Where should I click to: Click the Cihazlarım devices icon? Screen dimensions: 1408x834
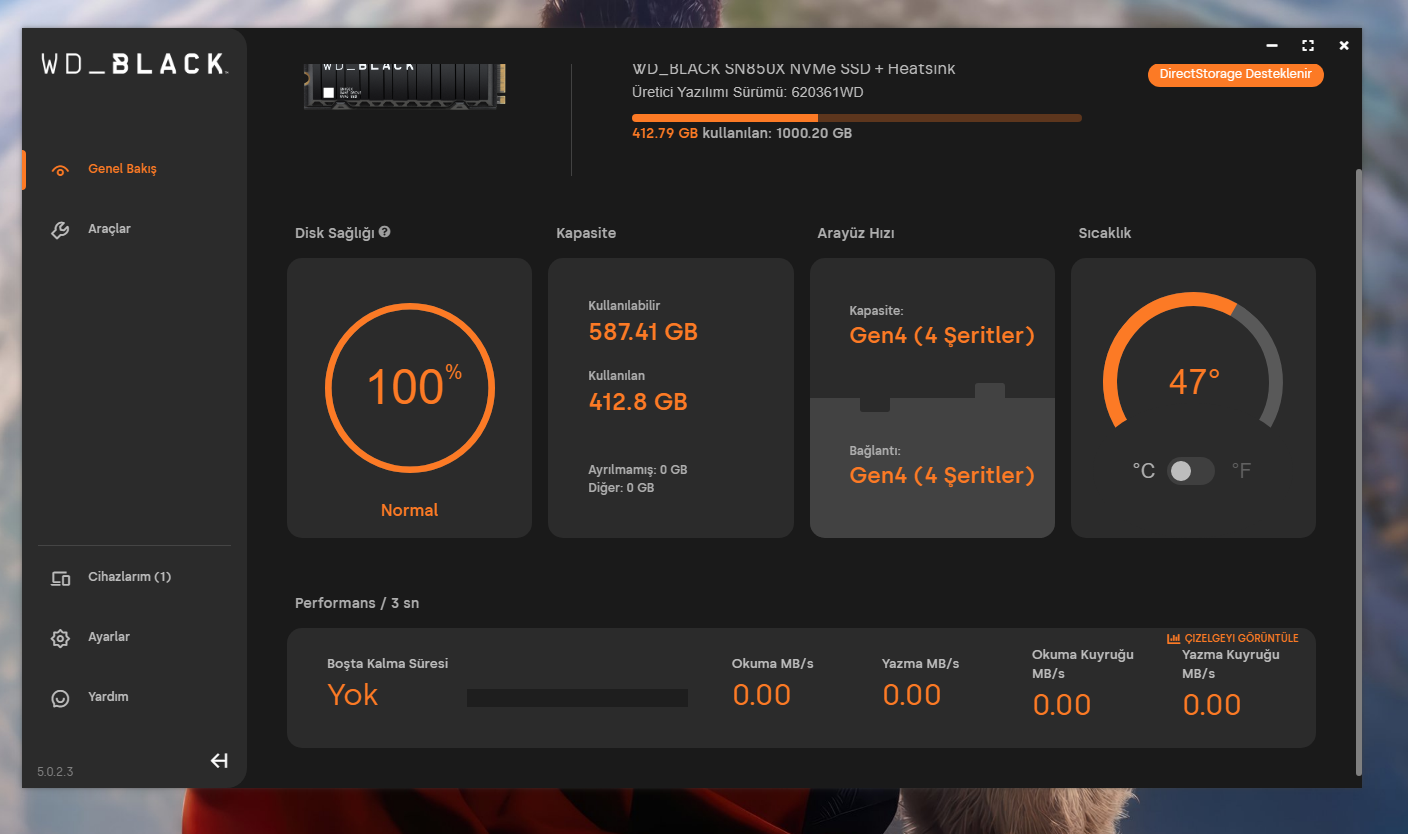(60, 578)
